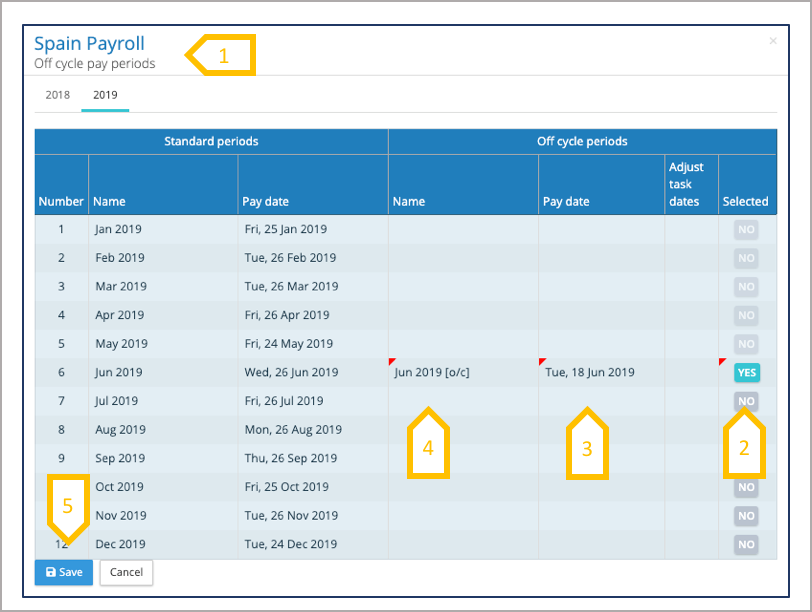Viewport: 812px width, 612px height.
Task: Select the 2019 tab
Action: pyautogui.click(x=105, y=95)
